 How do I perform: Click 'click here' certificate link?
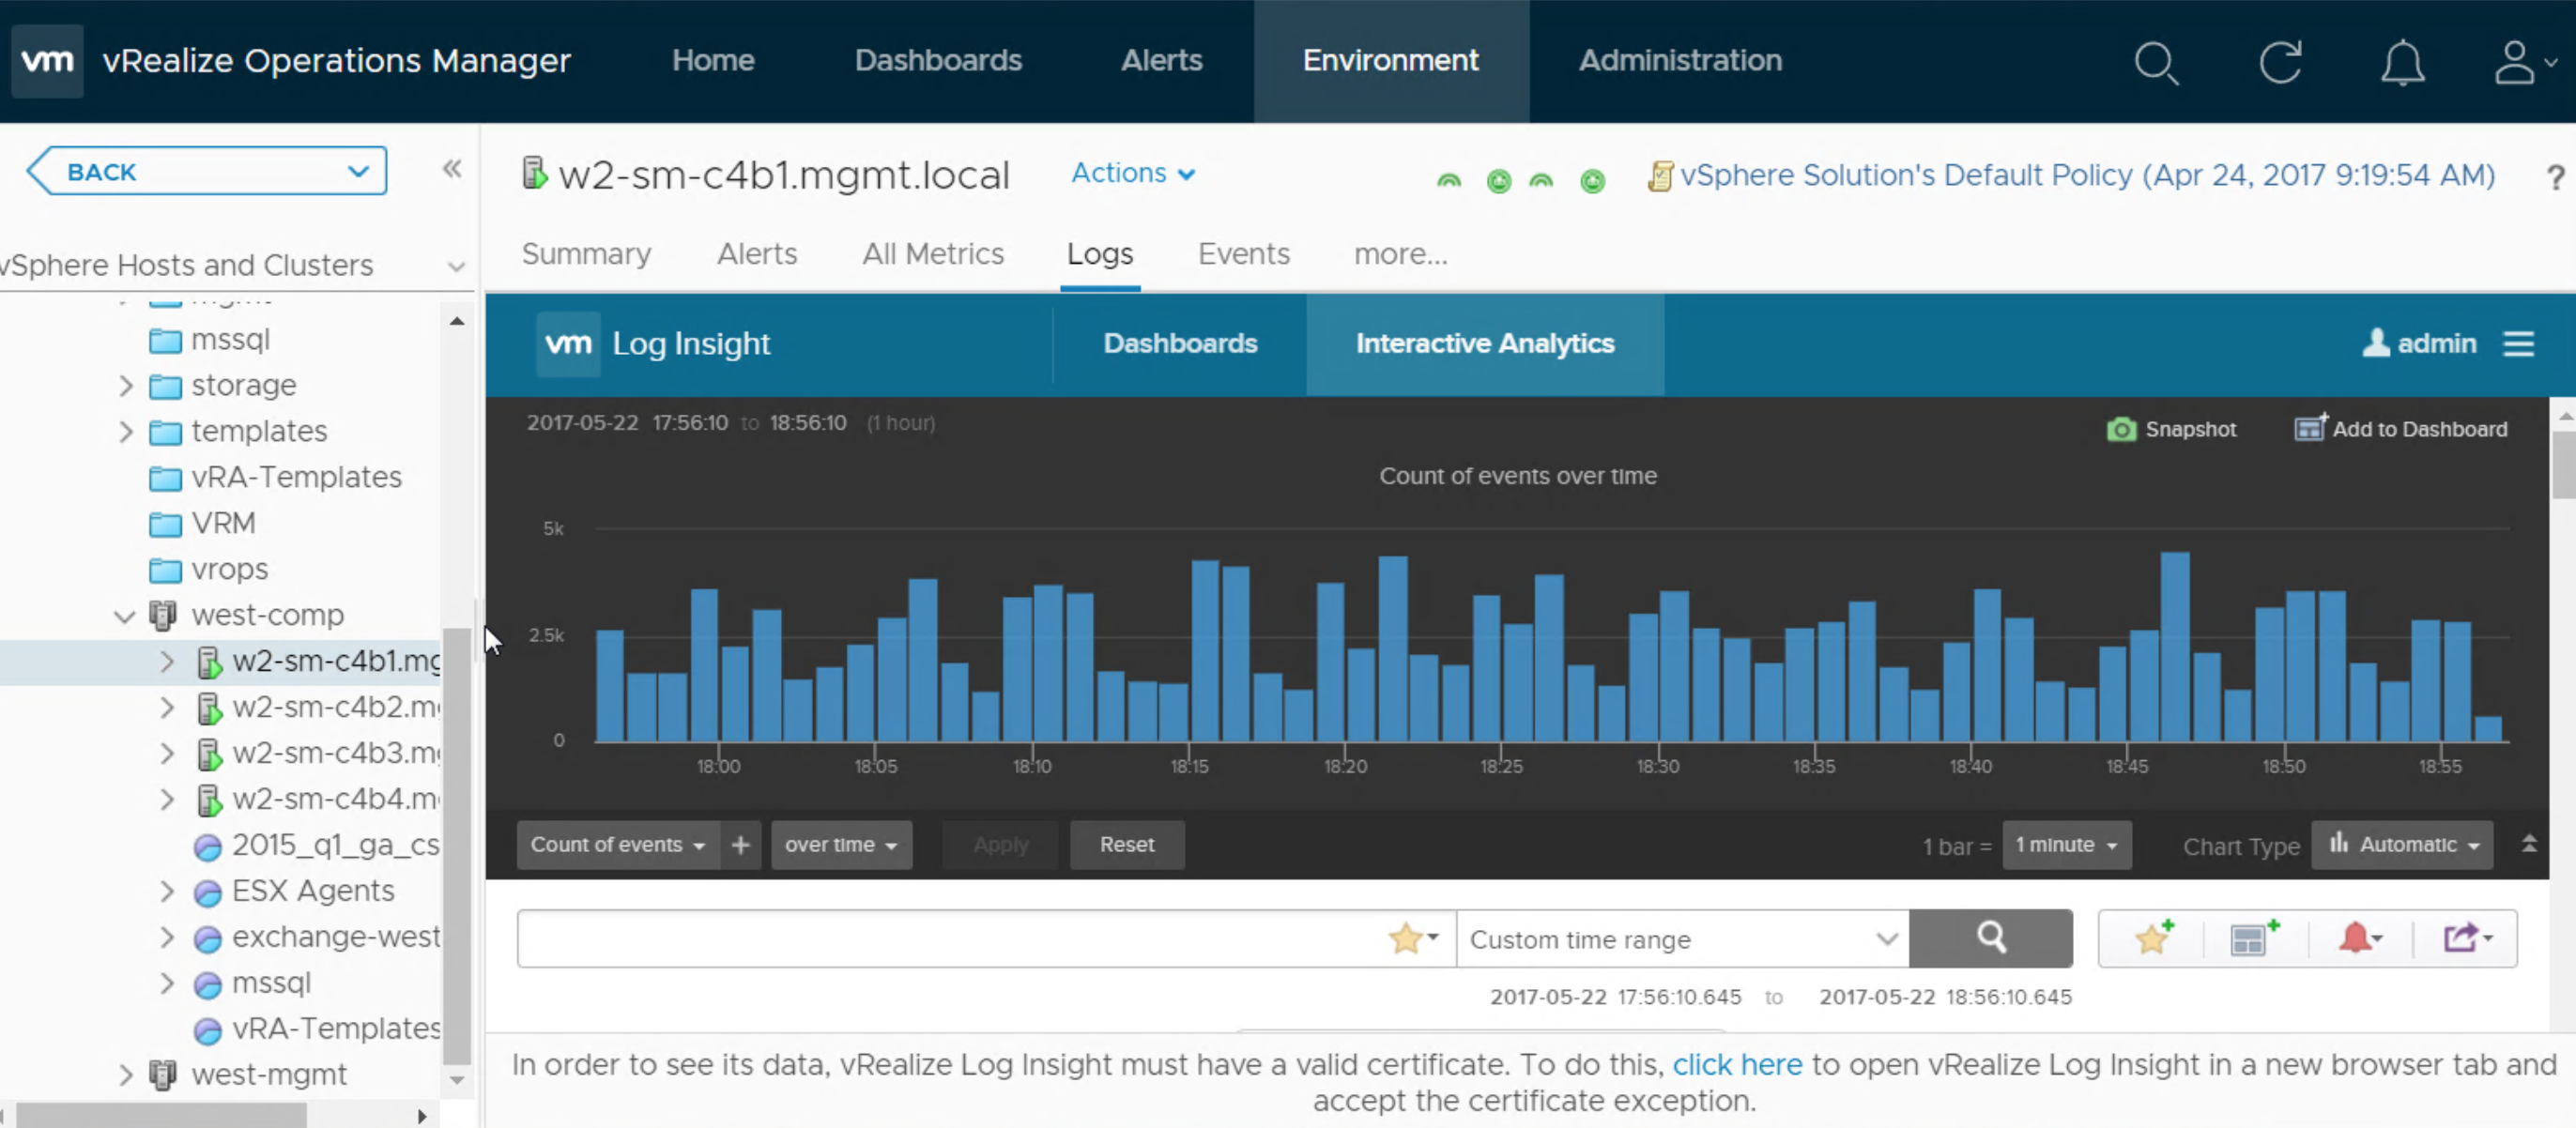coord(1737,1065)
